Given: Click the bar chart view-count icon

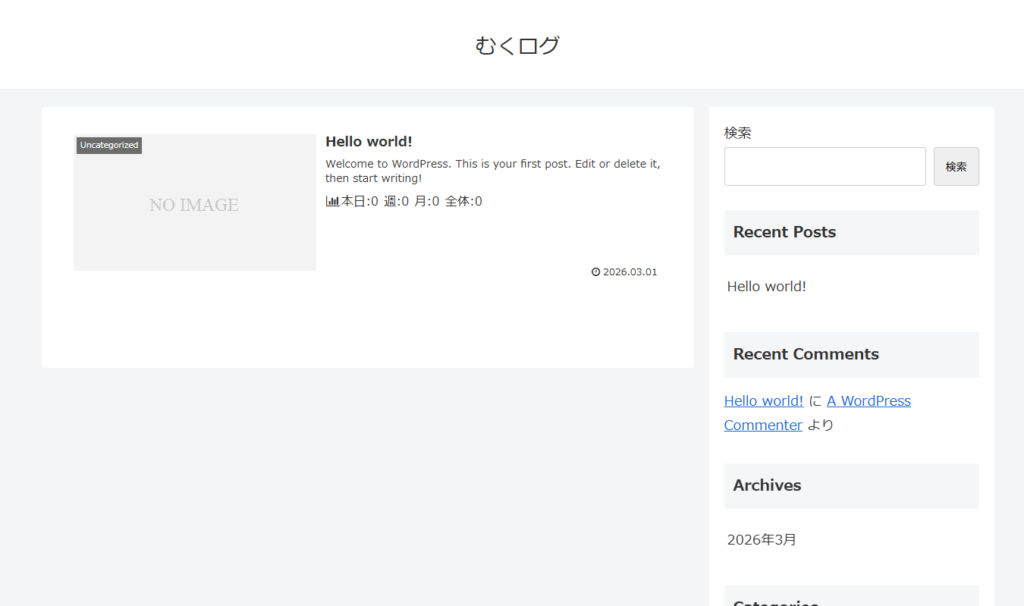Looking at the screenshot, I should click(332, 201).
